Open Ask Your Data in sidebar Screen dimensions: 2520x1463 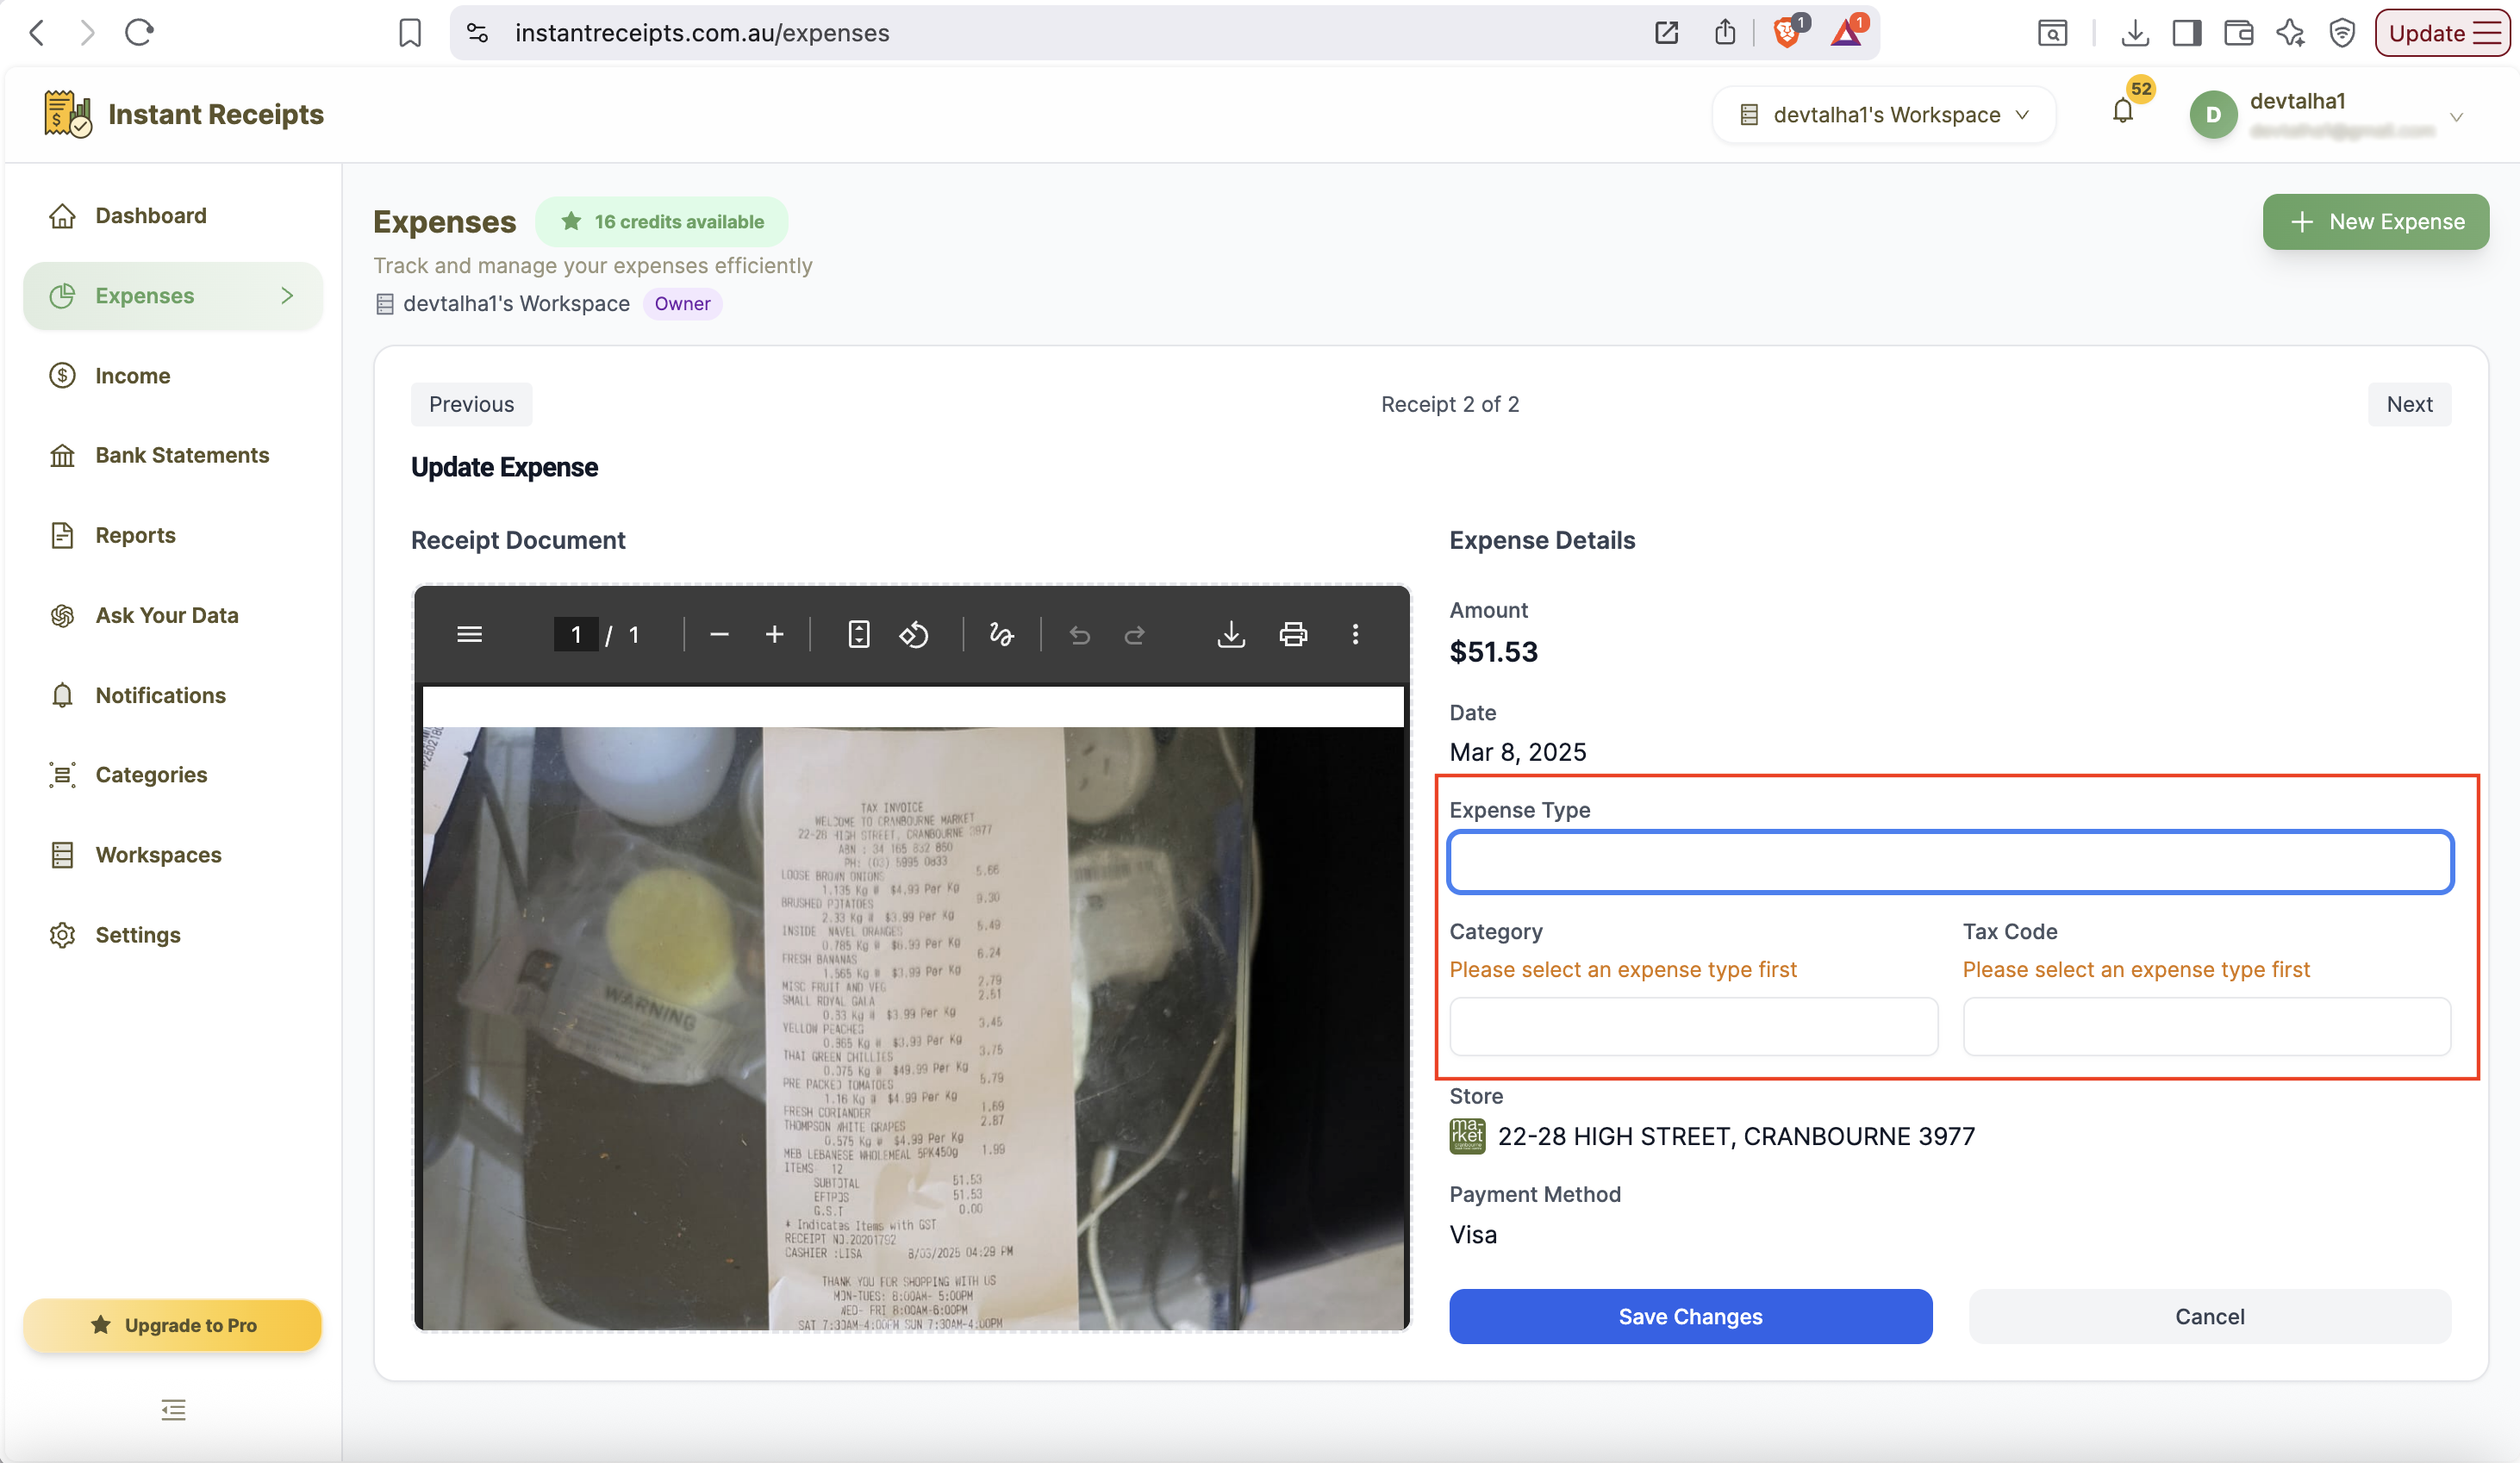(x=167, y=615)
